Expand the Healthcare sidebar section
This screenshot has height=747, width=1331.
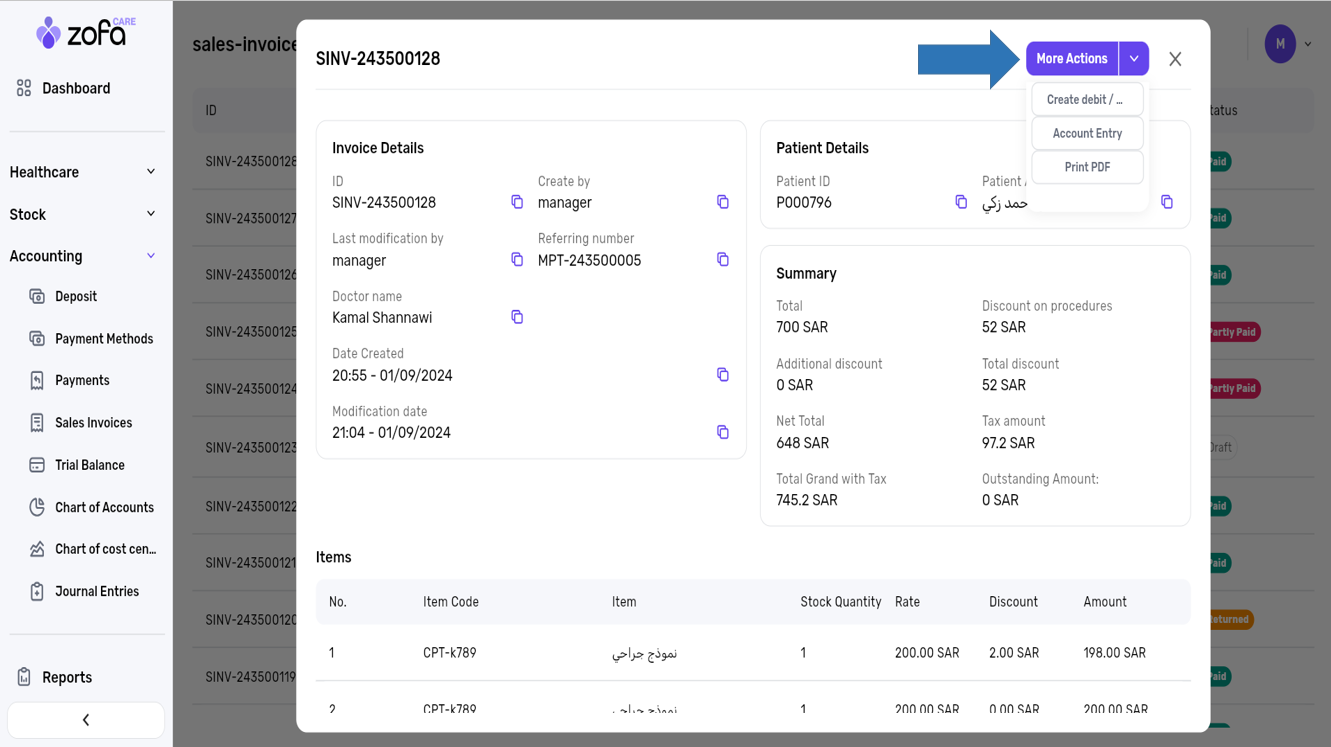pyautogui.click(x=83, y=172)
